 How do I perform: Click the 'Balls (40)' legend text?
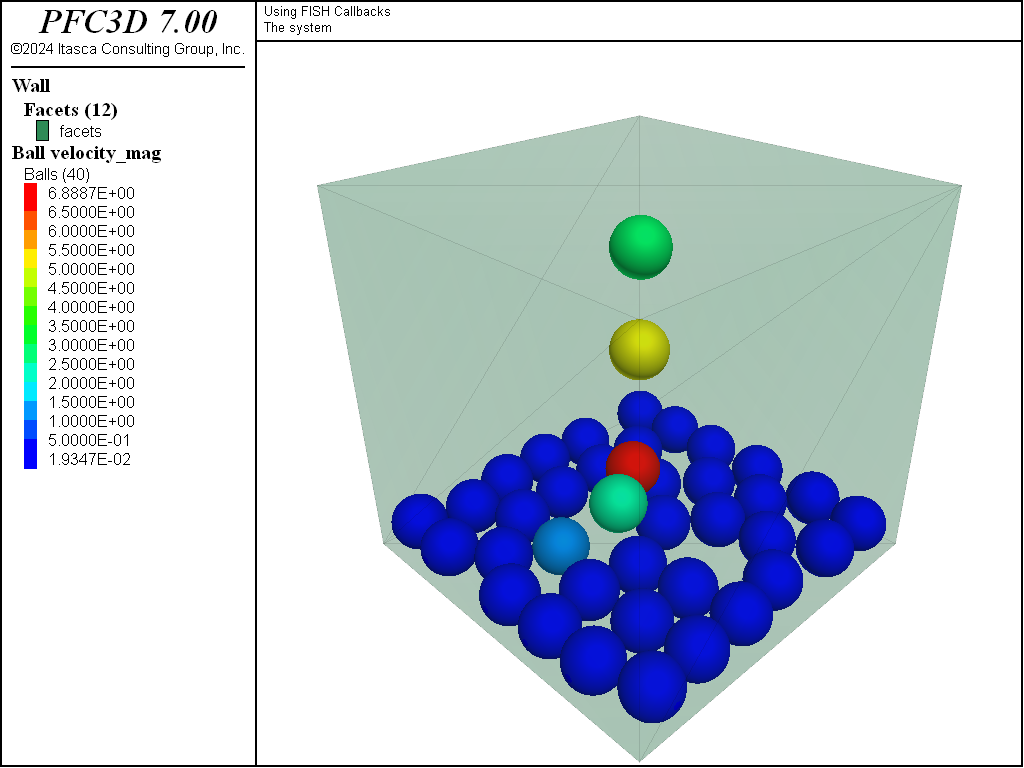tap(57, 174)
